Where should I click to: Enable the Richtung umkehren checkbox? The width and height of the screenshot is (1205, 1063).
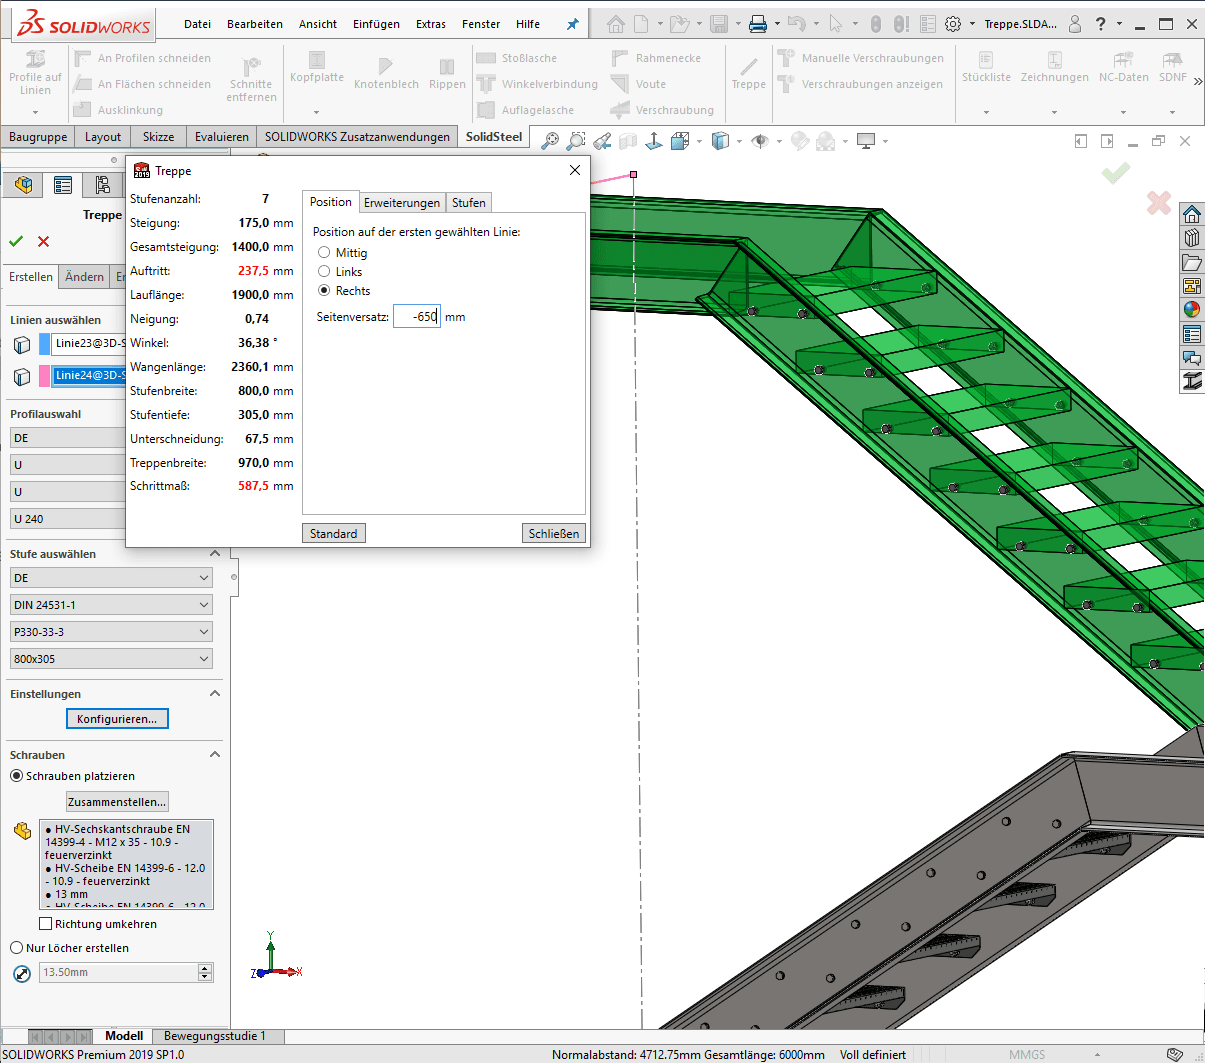[x=45, y=924]
